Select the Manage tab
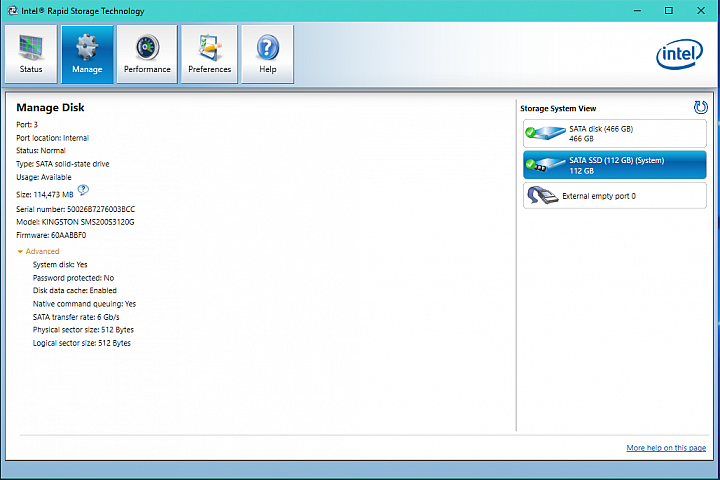This screenshot has width=720, height=480. point(87,54)
